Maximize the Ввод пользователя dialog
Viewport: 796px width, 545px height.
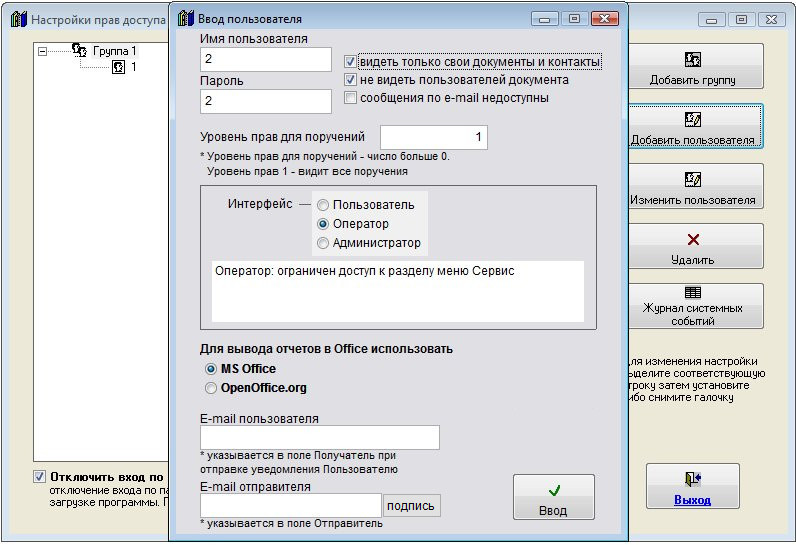pyautogui.click(x=574, y=19)
